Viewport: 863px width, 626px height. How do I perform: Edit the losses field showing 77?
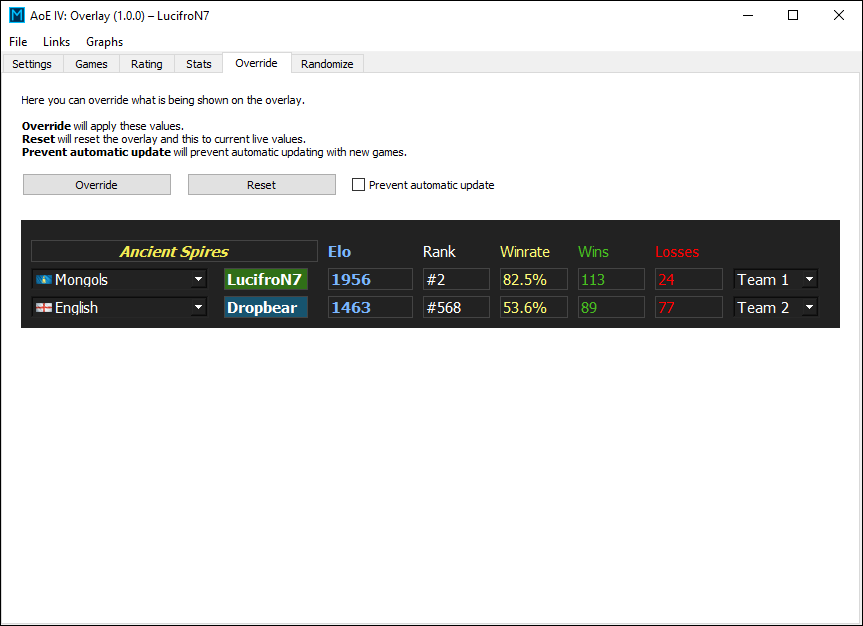pyautogui.click(x=689, y=308)
